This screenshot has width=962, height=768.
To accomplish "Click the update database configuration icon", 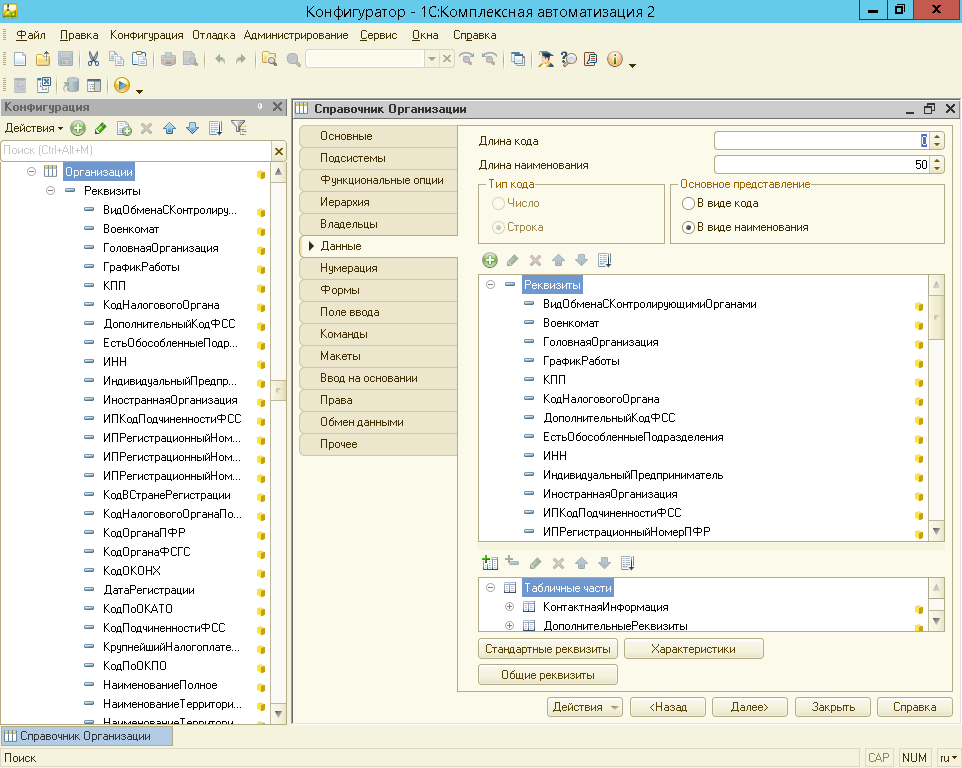I will point(71,85).
